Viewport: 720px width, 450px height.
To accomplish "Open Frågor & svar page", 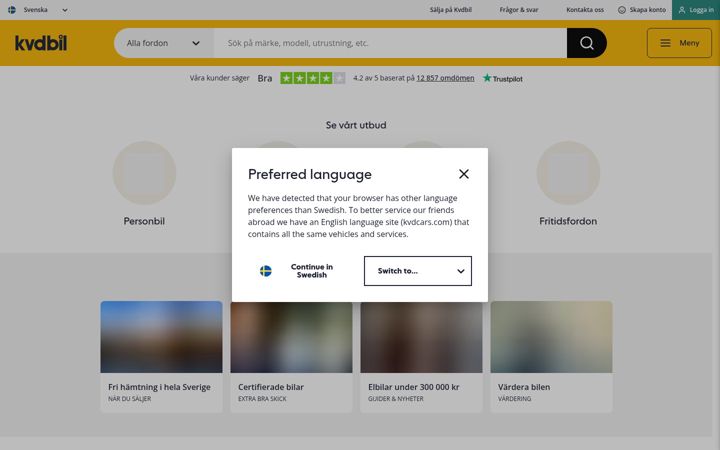I will click(x=519, y=10).
